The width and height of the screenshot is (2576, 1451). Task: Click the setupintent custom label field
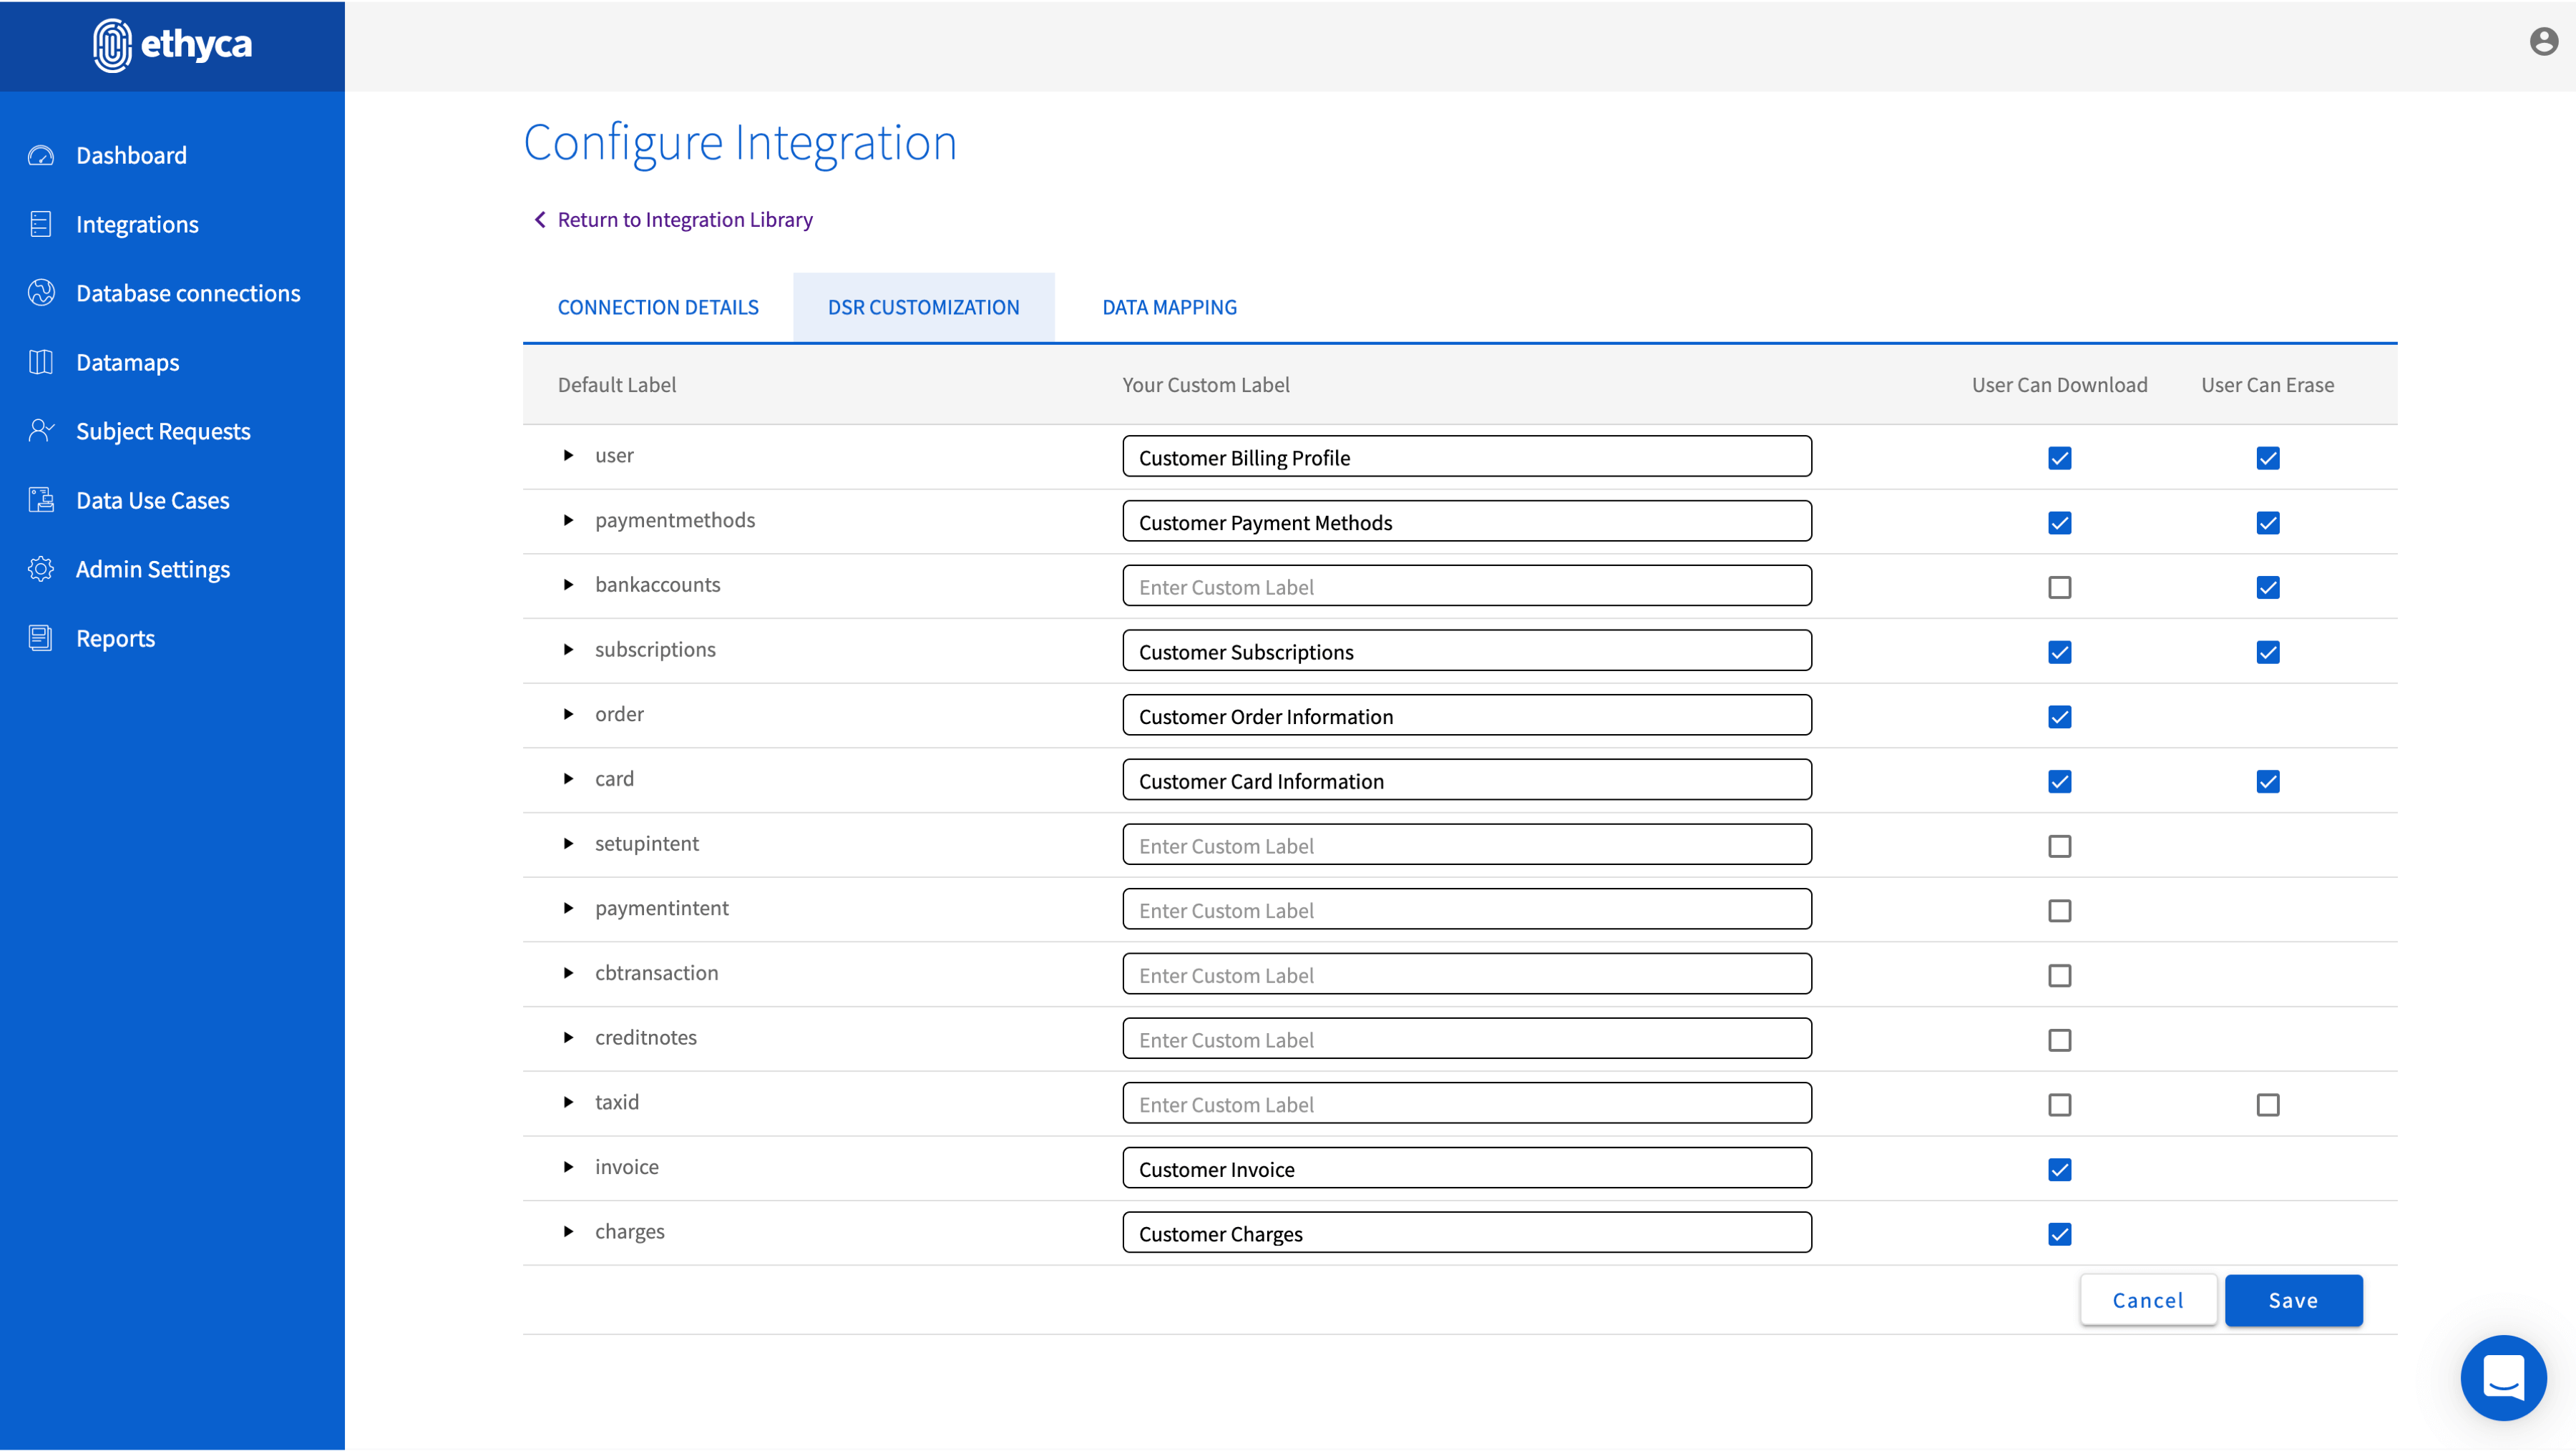pyautogui.click(x=1466, y=846)
